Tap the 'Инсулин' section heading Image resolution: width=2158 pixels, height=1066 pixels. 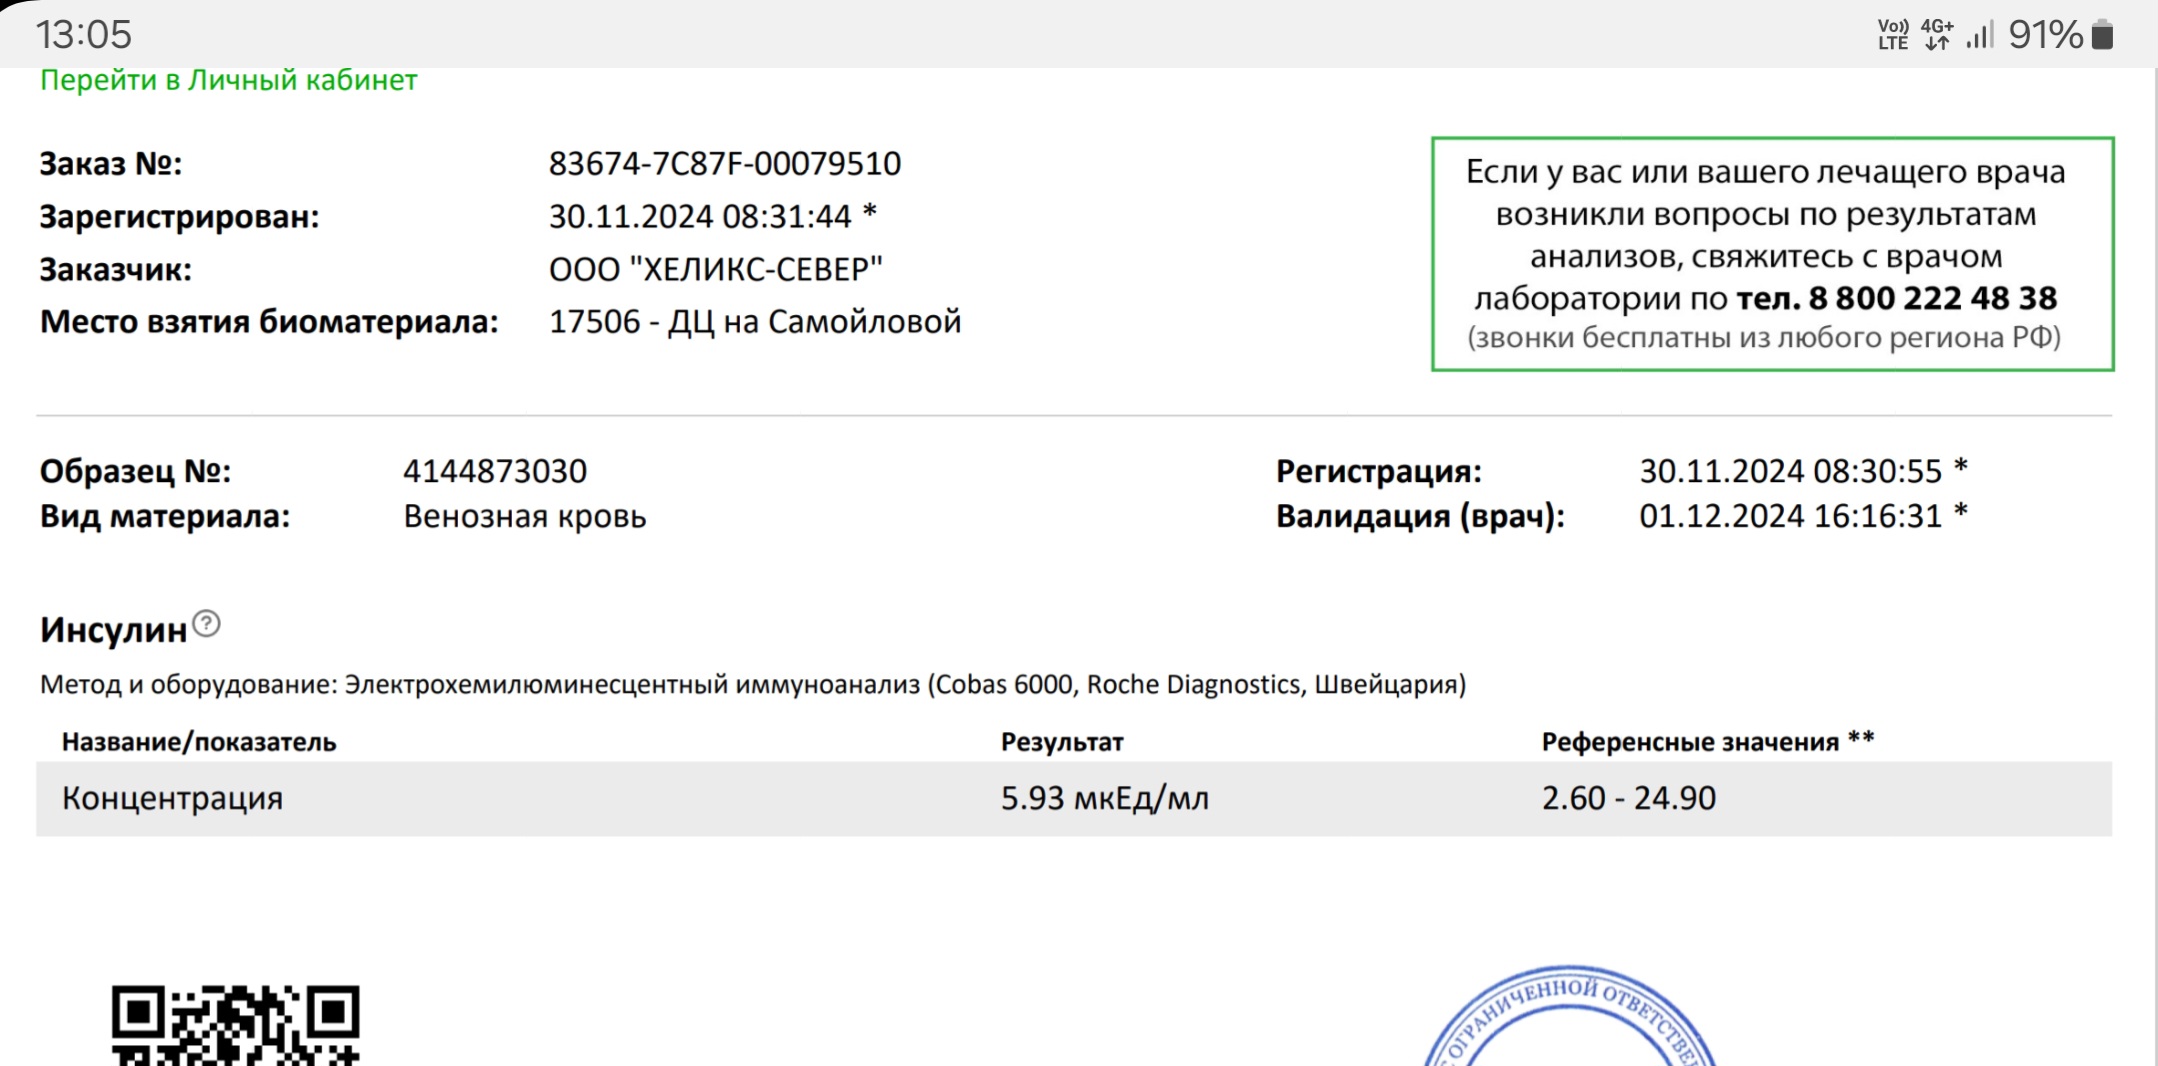tap(113, 630)
